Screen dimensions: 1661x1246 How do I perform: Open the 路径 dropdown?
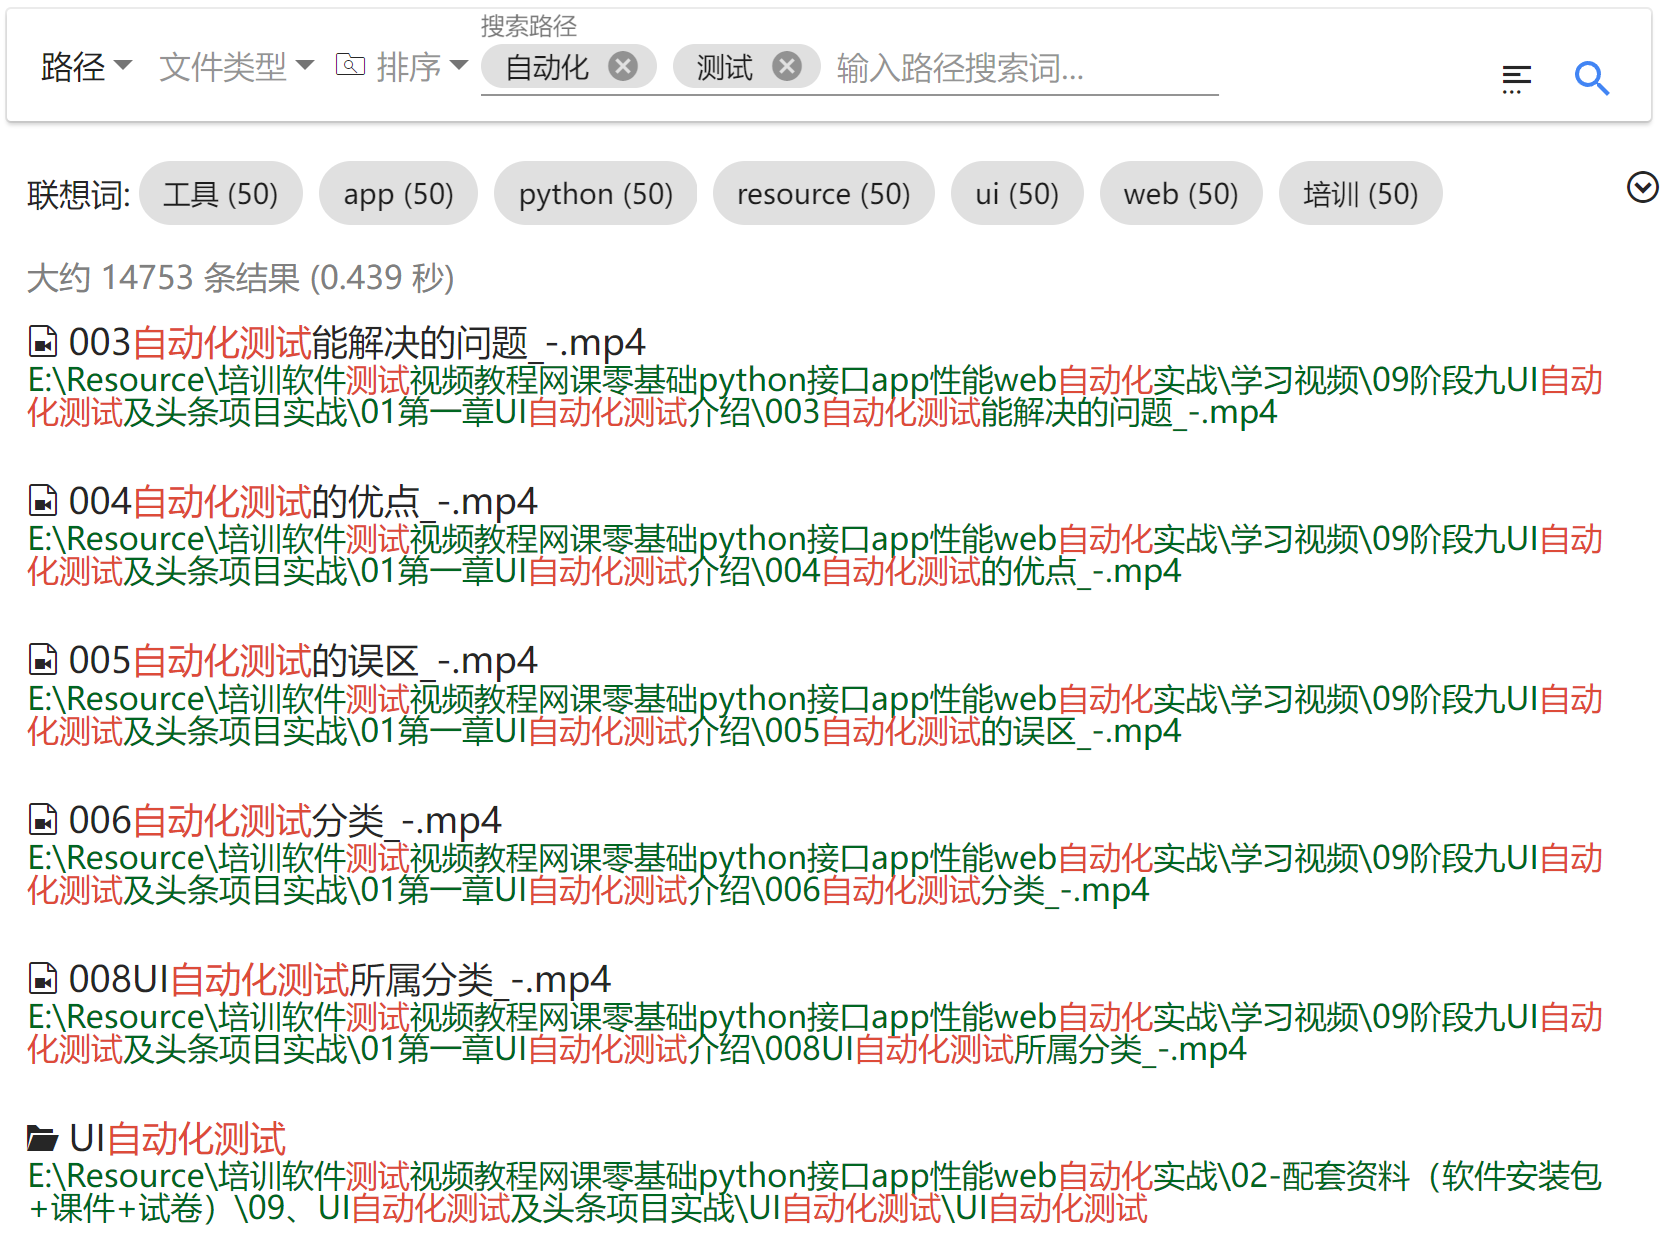click(x=86, y=67)
